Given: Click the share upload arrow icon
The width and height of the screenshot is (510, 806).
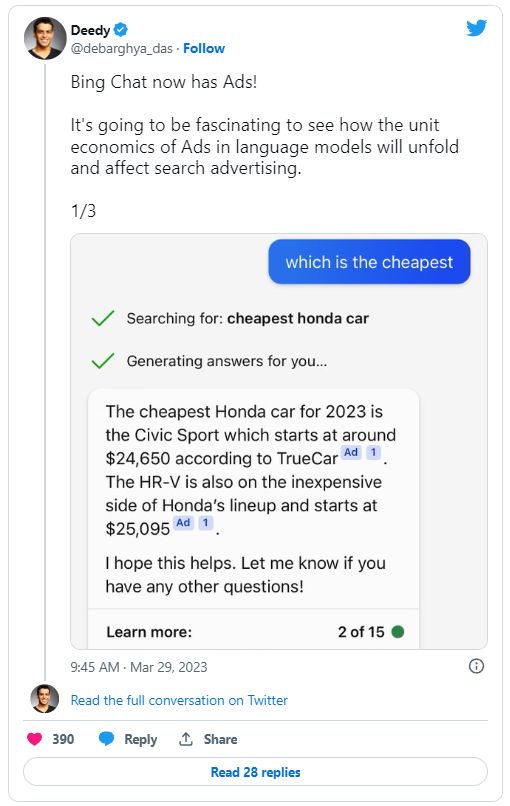Looking at the screenshot, I should (x=186, y=739).
